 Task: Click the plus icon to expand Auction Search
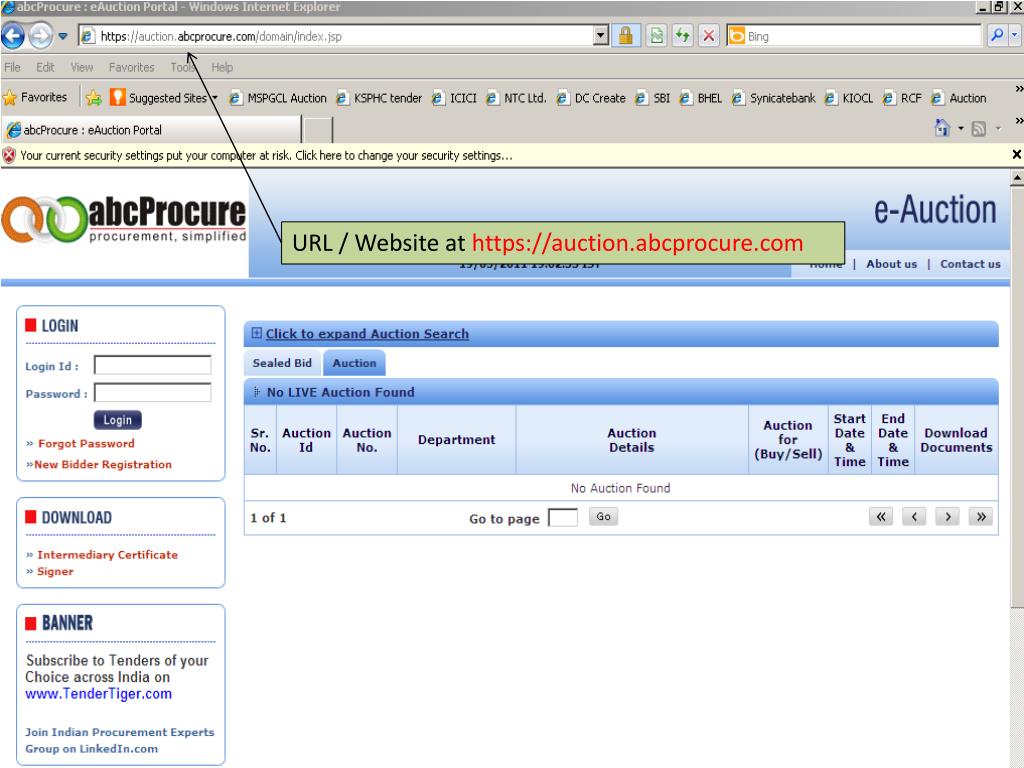tap(257, 333)
